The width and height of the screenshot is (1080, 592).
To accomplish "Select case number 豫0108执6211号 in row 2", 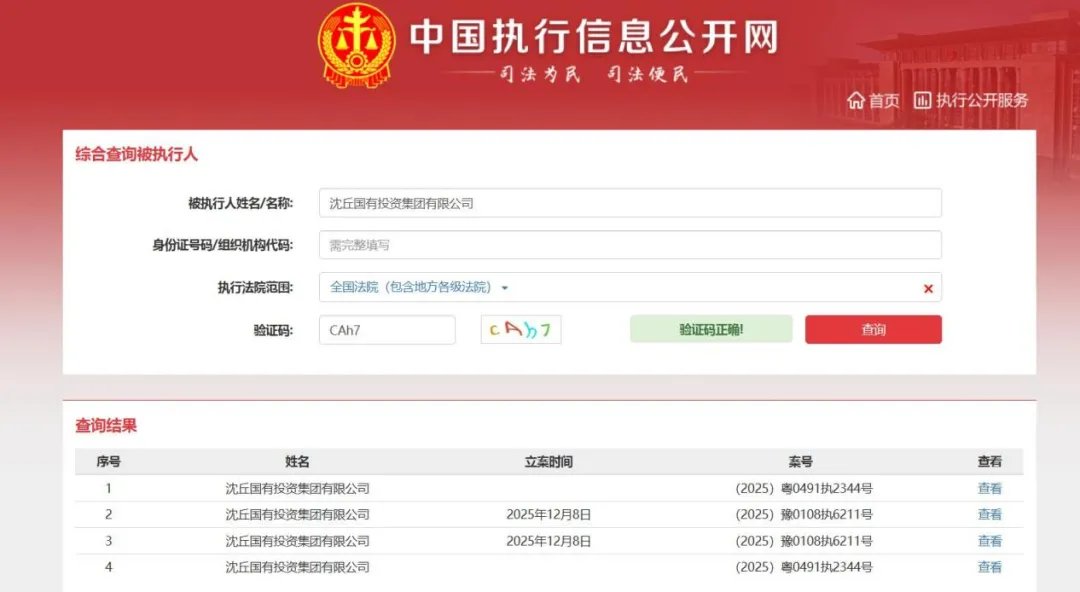I will [804, 515].
